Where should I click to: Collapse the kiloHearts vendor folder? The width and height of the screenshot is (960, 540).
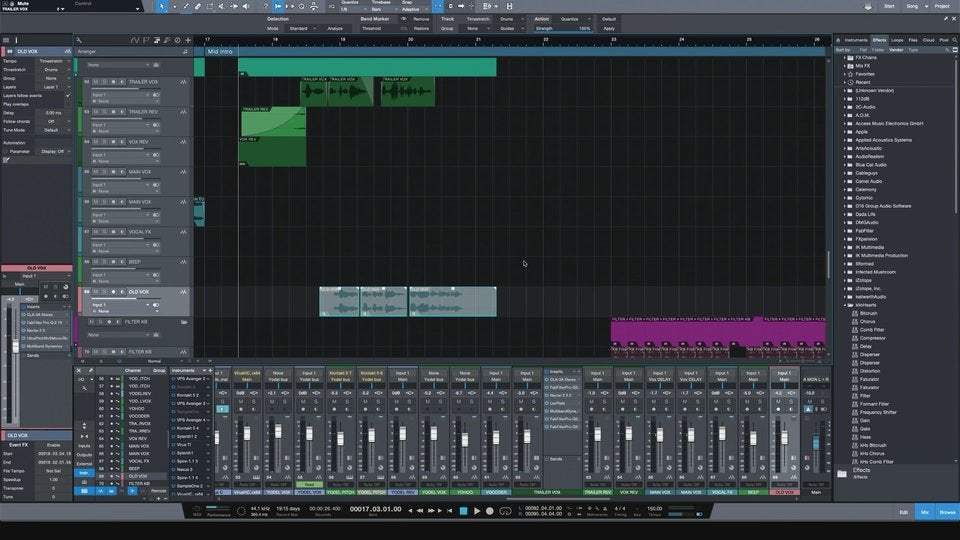pyautogui.click(x=845, y=305)
